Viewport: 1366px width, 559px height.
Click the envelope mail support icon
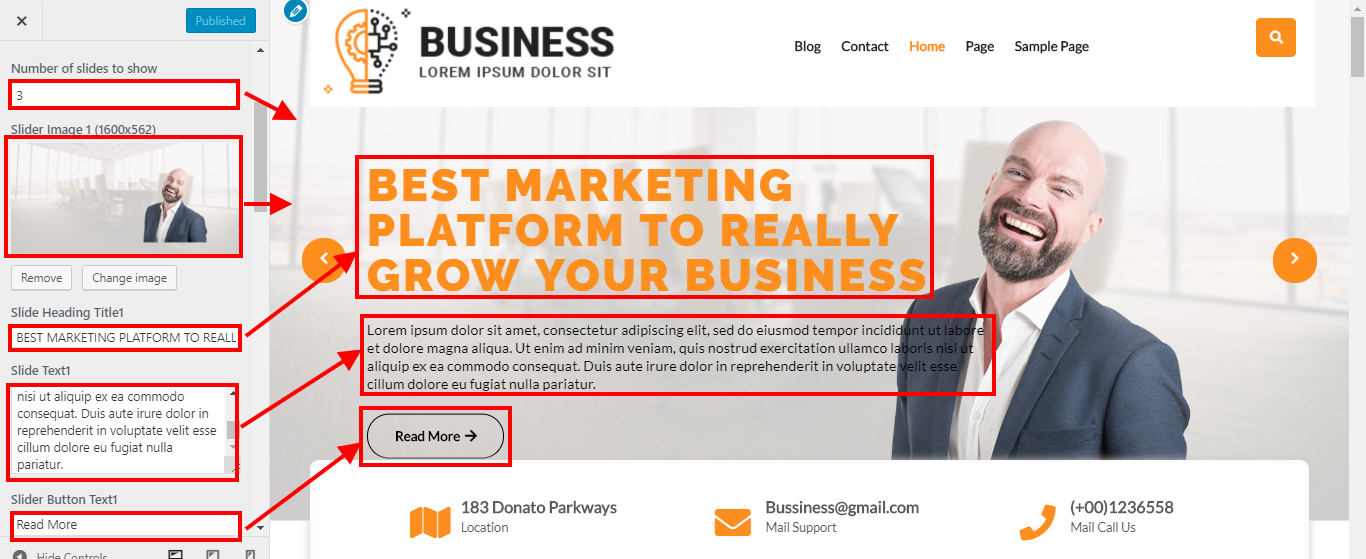[732, 522]
